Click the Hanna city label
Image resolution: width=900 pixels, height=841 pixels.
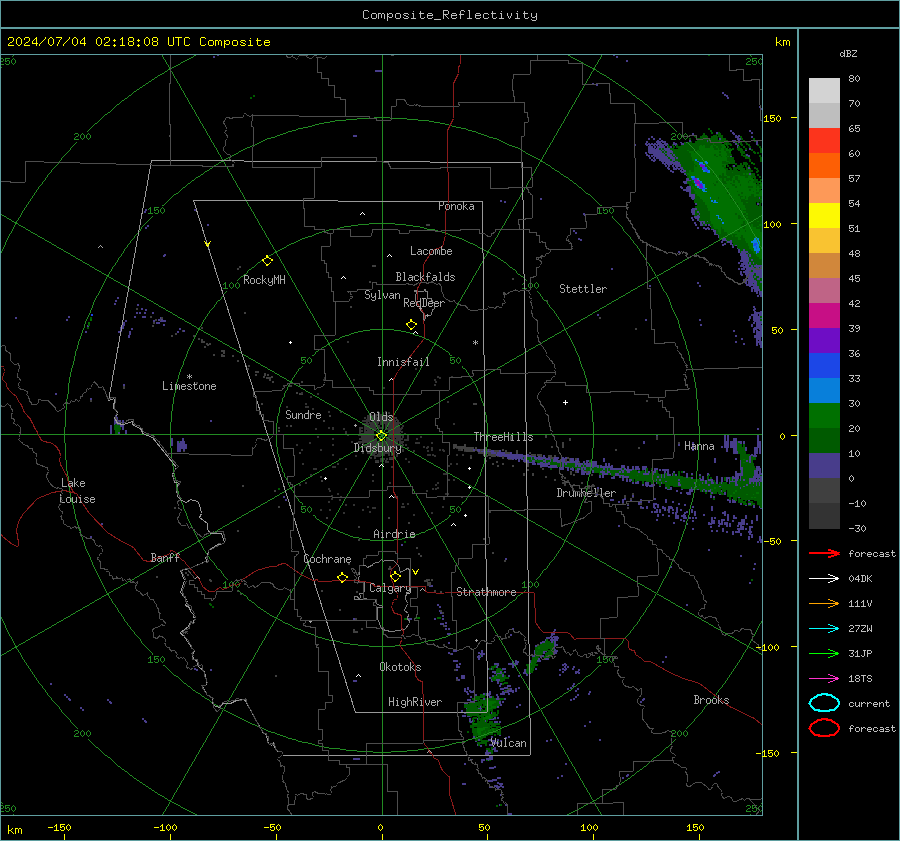[699, 446]
